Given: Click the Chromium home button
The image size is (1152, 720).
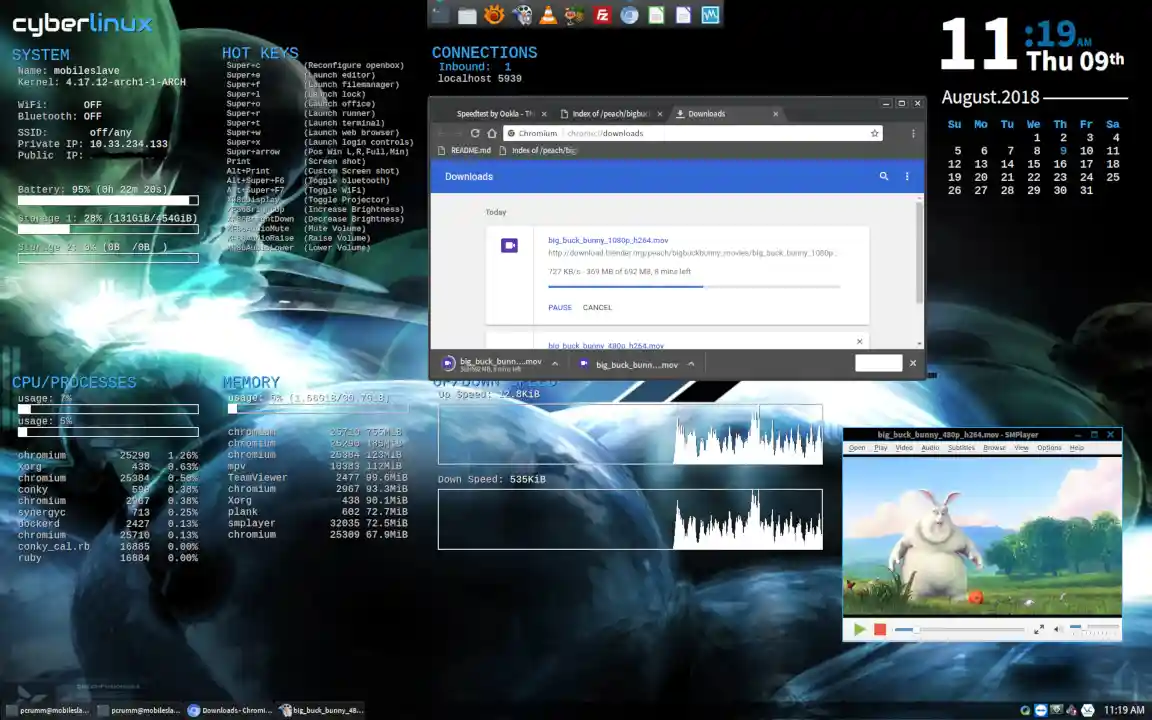Looking at the screenshot, I should [x=492, y=133].
